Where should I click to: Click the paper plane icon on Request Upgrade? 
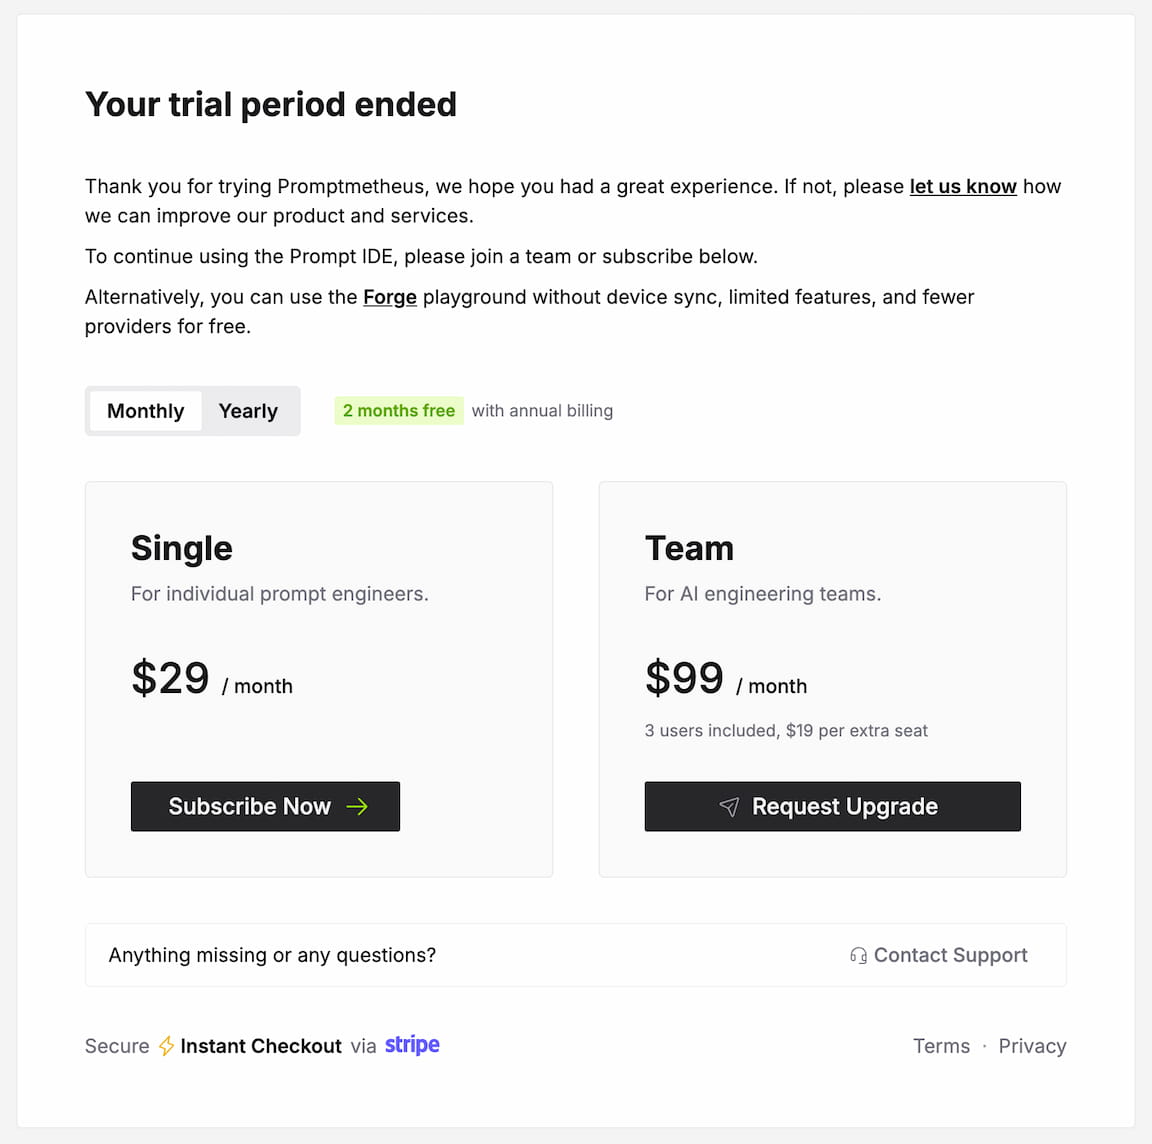pos(730,807)
